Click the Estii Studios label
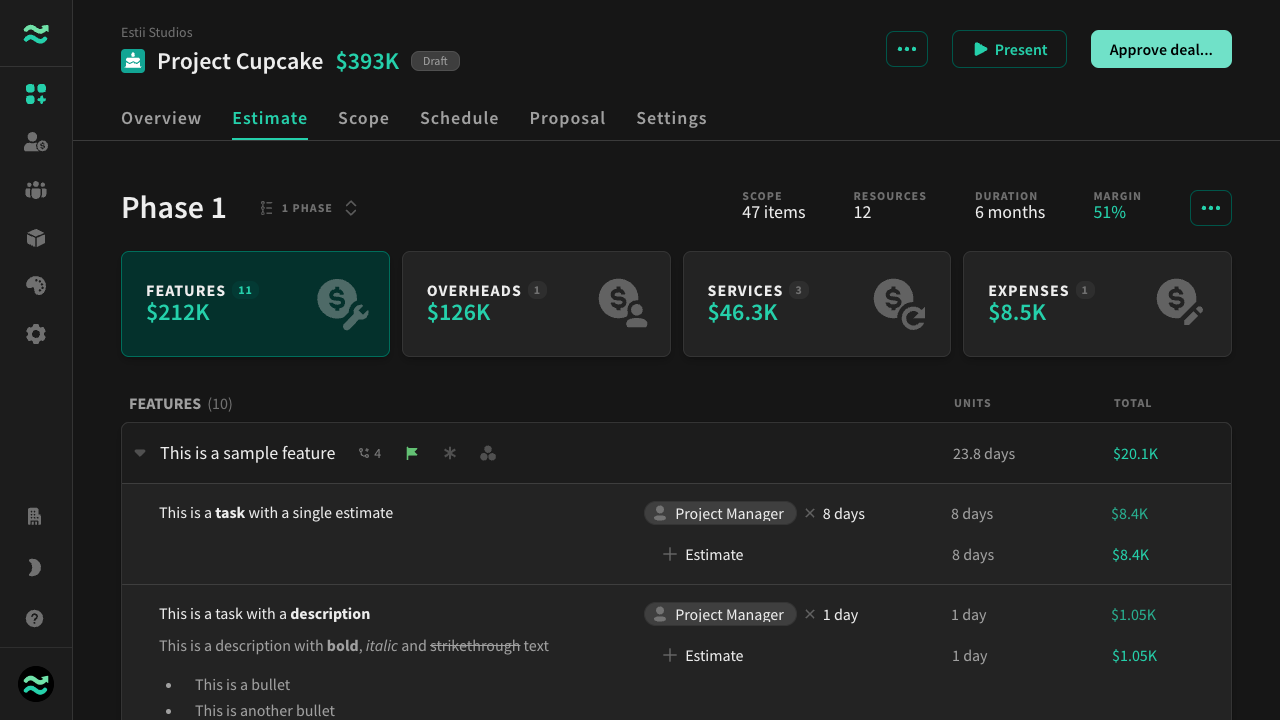 click(x=157, y=33)
